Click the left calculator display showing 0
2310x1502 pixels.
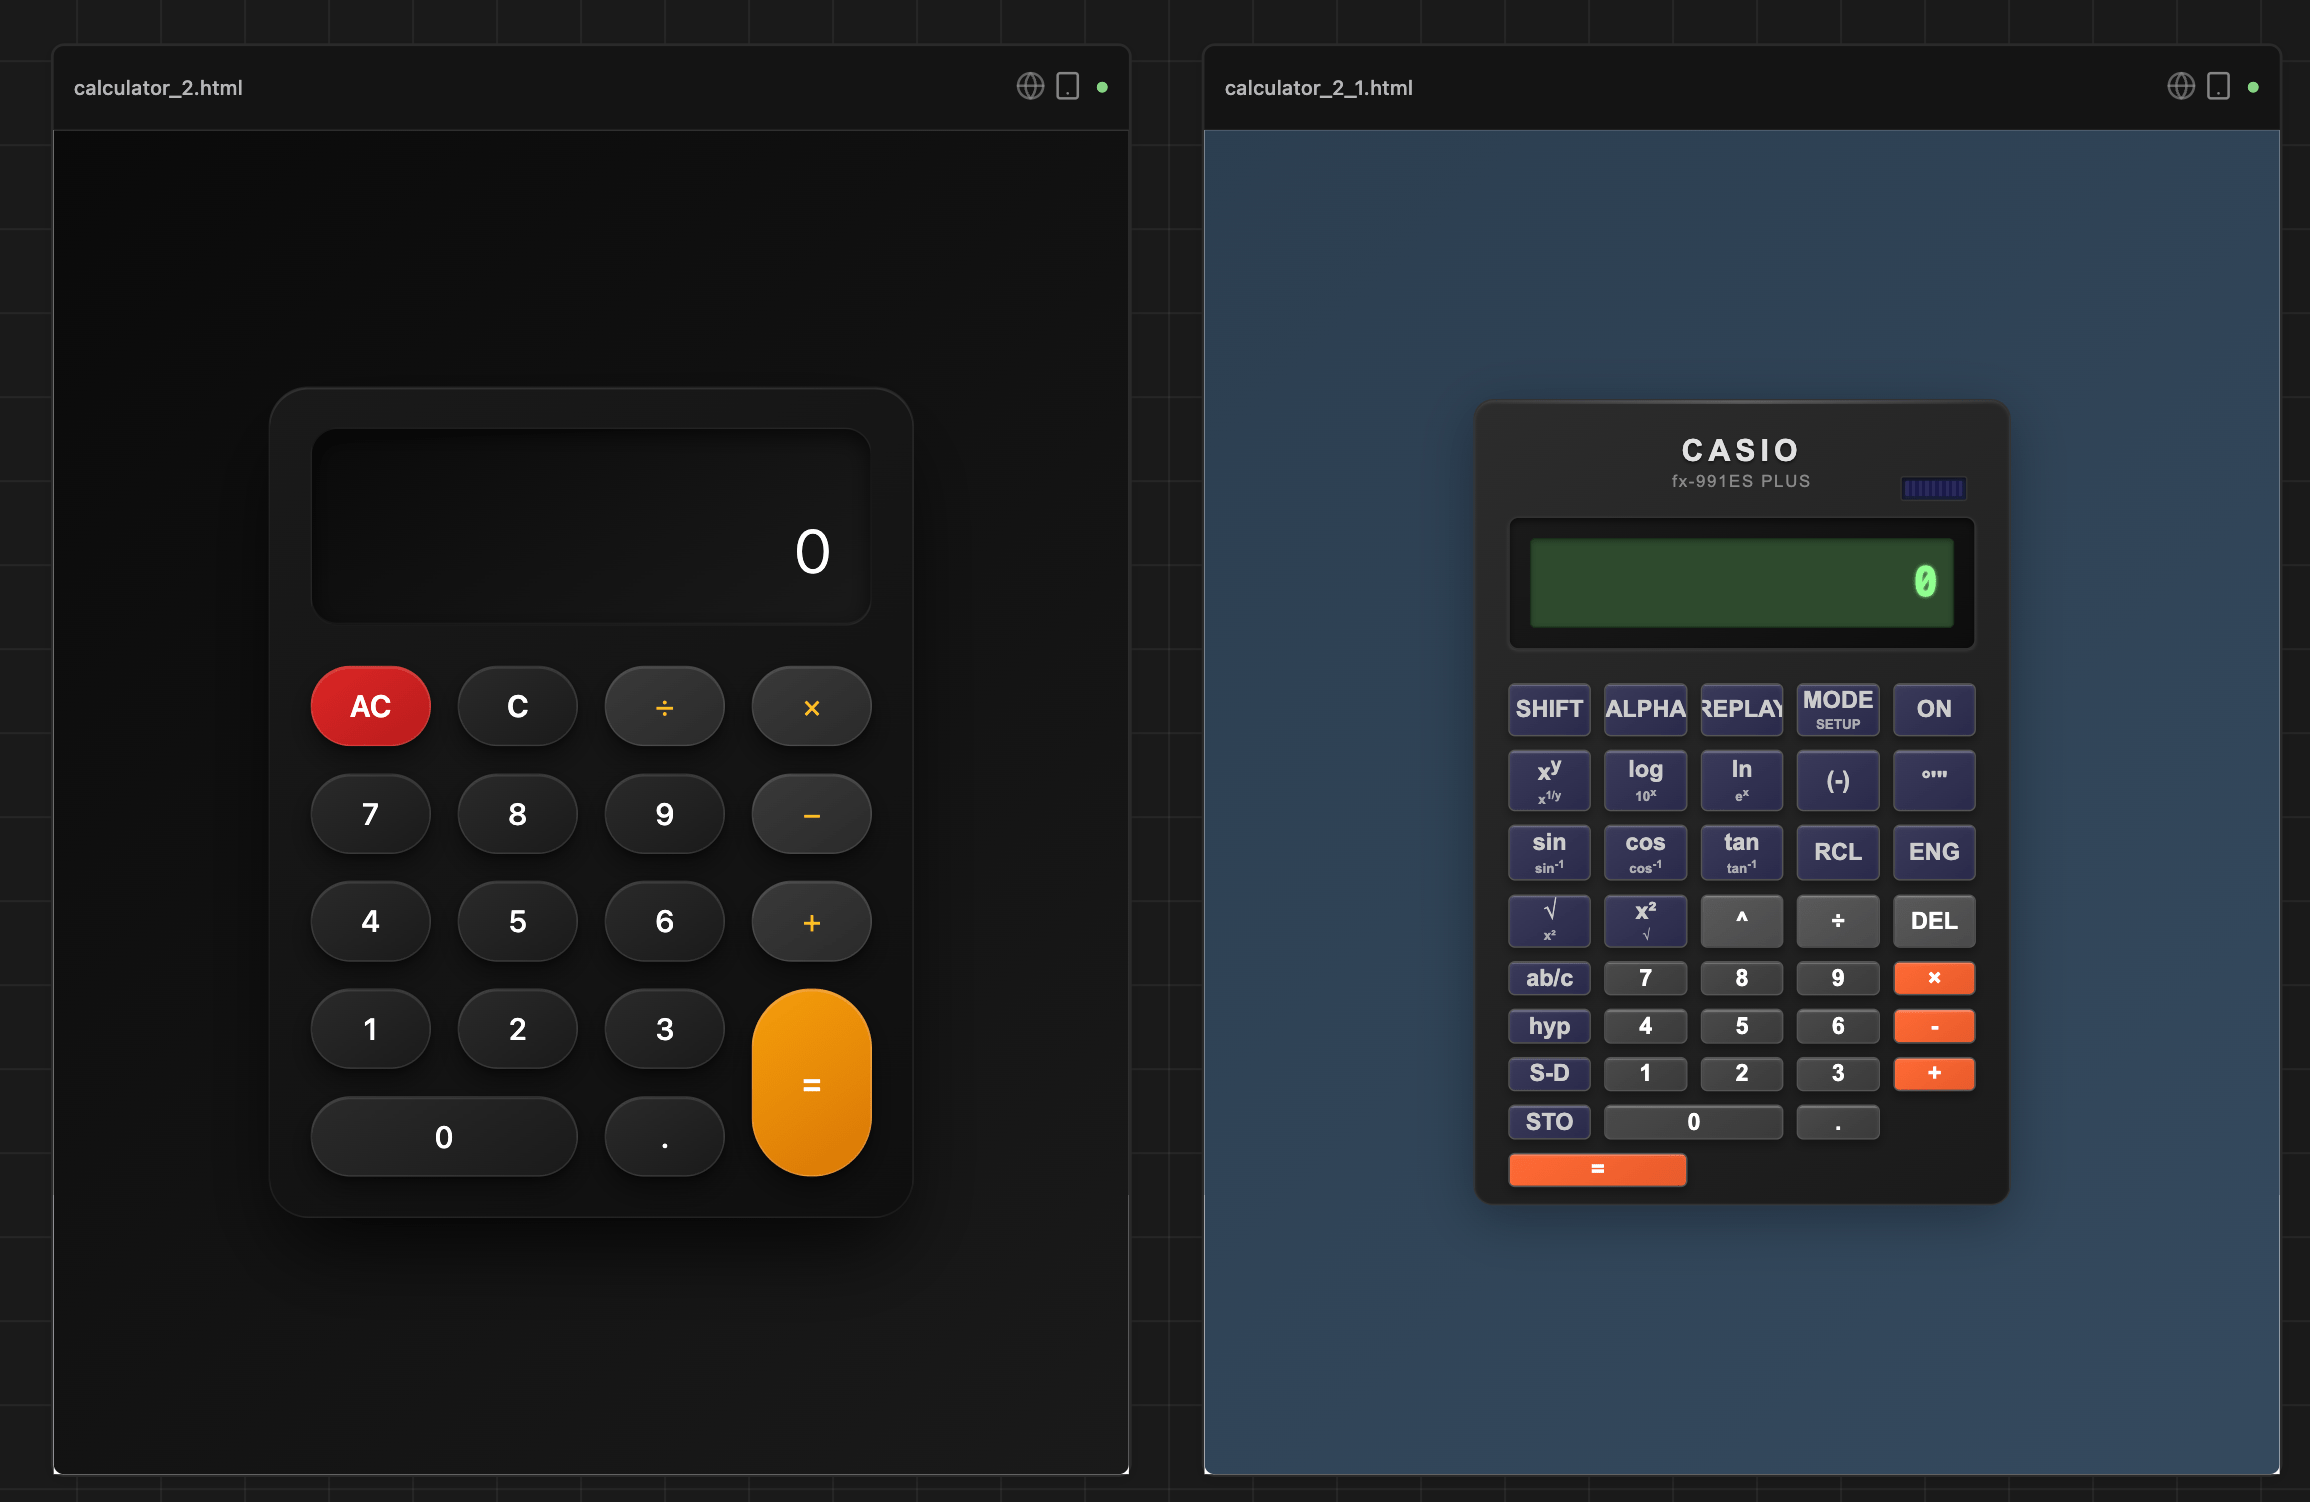(591, 526)
